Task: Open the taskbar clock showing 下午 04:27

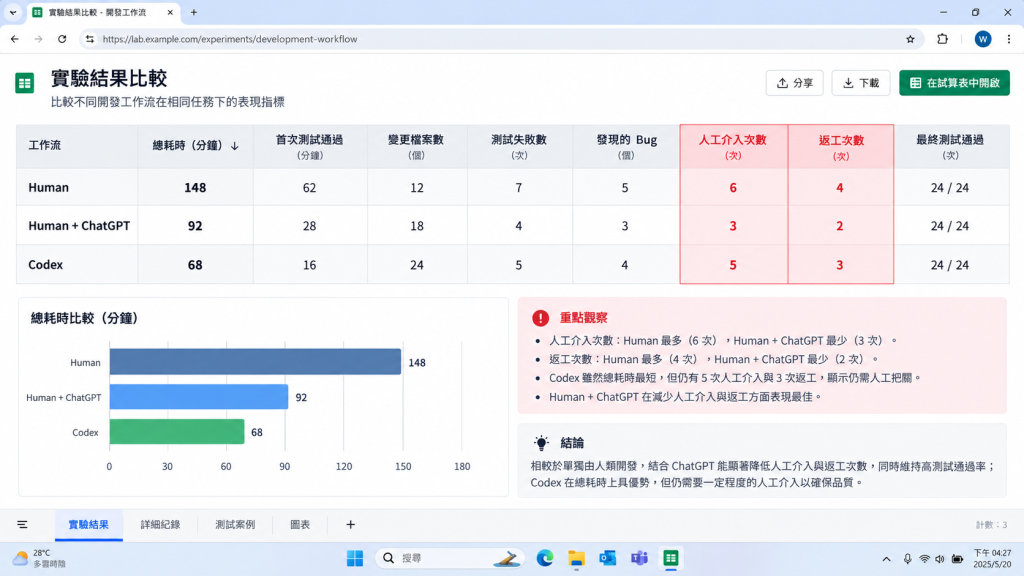Action: pyautogui.click(x=992, y=558)
